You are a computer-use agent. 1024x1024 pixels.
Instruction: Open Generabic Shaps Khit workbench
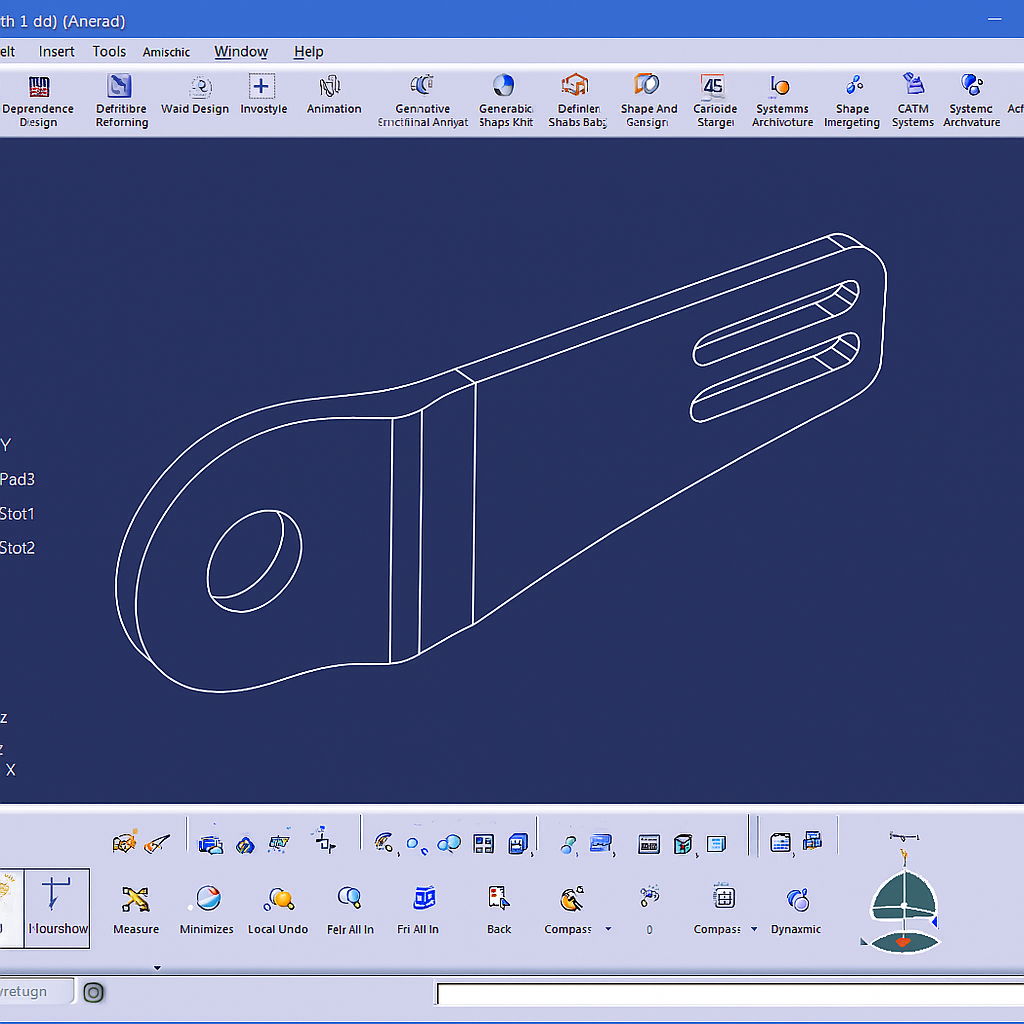tap(504, 85)
